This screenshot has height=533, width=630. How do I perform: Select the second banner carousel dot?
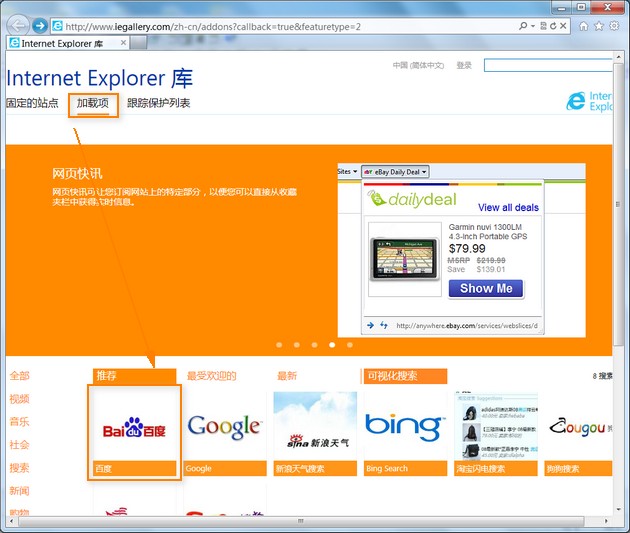pyautogui.click(x=297, y=345)
